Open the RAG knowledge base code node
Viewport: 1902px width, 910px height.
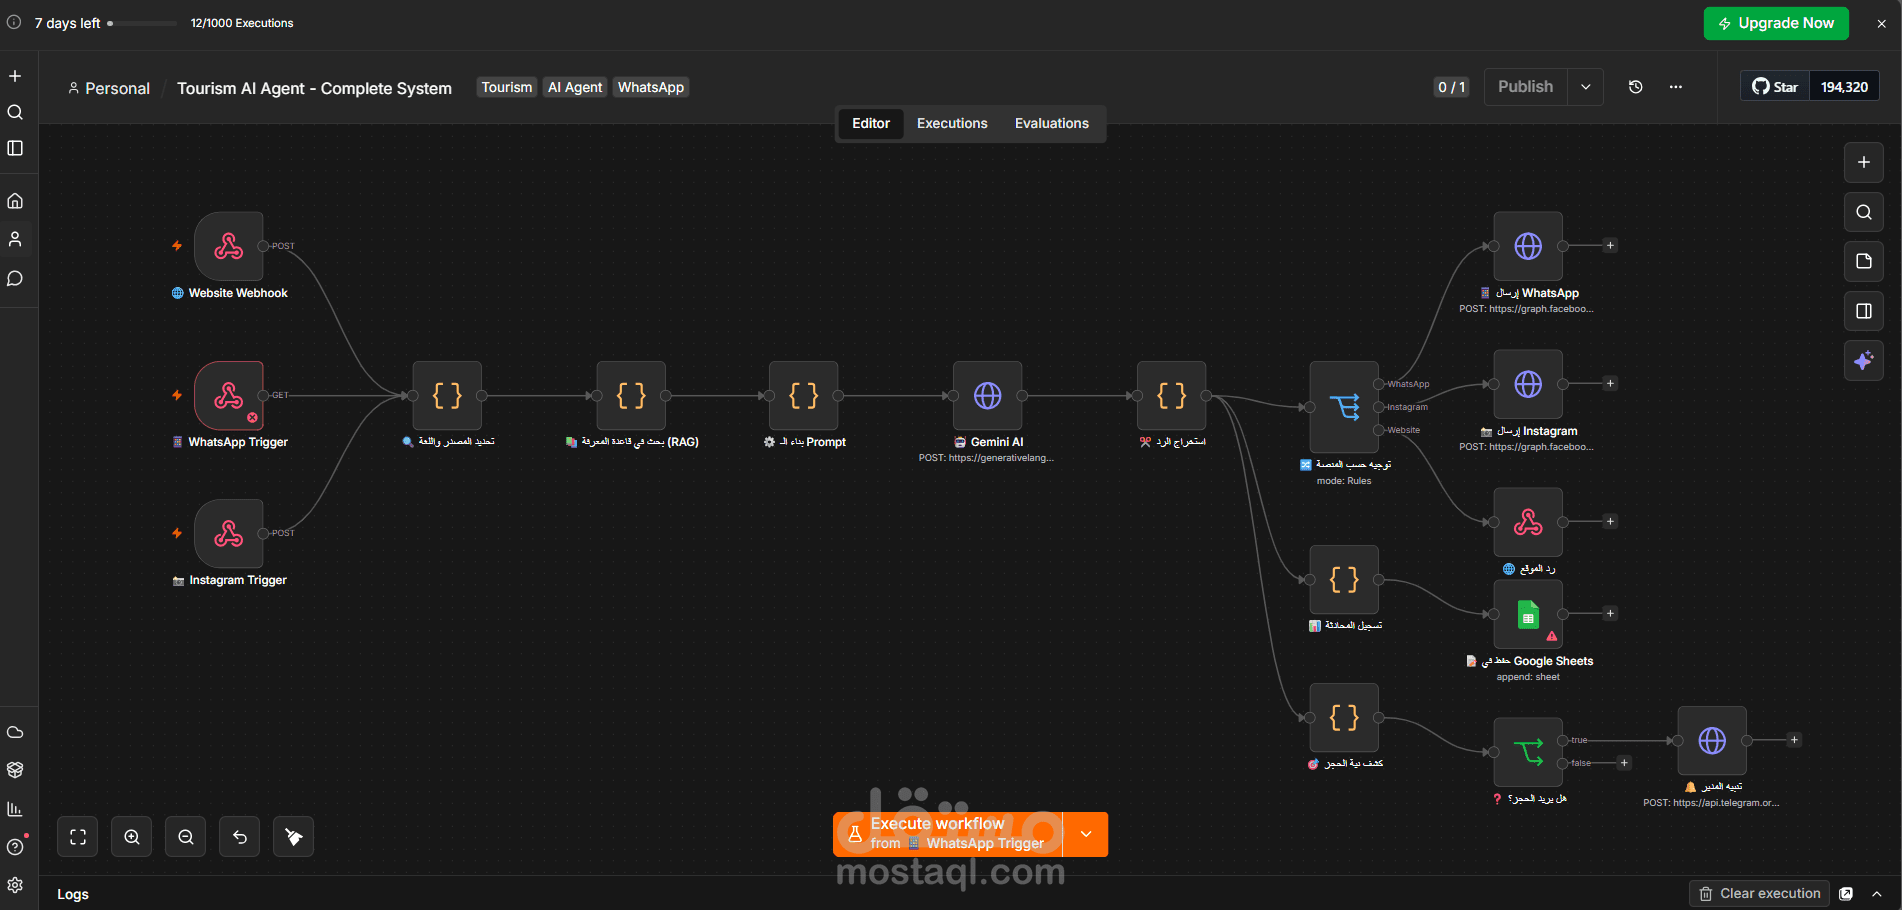tap(631, 396)
